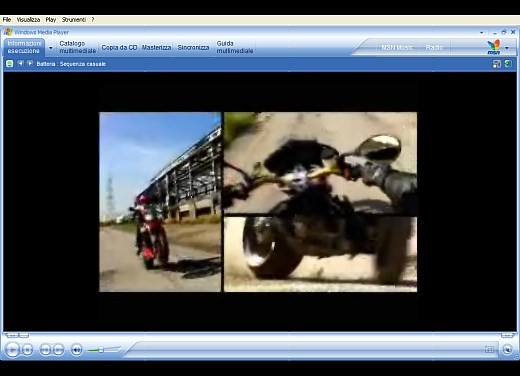The image size is (520, 376).
Task: Skip to the previous track
Action: pyautogui.click(x=45, y=350)
